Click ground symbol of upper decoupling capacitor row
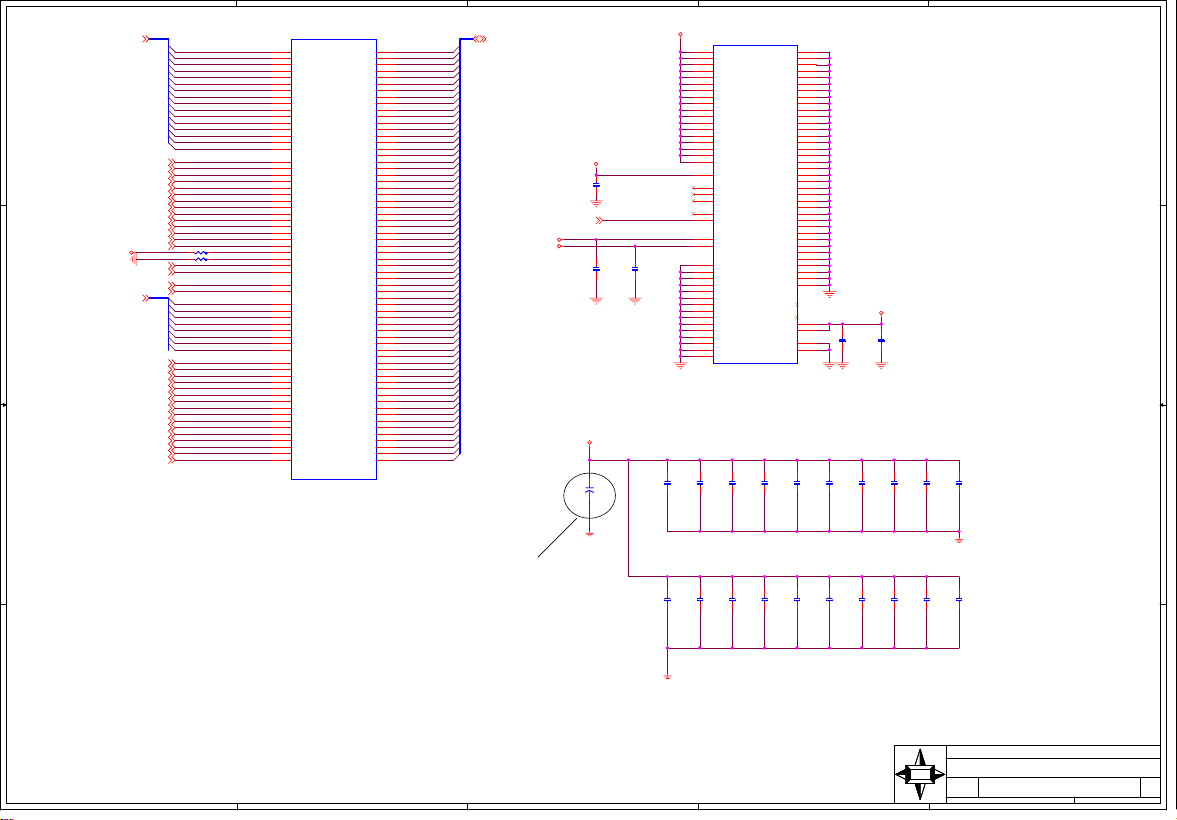The image size is (1177, 820). pos(959,540)
